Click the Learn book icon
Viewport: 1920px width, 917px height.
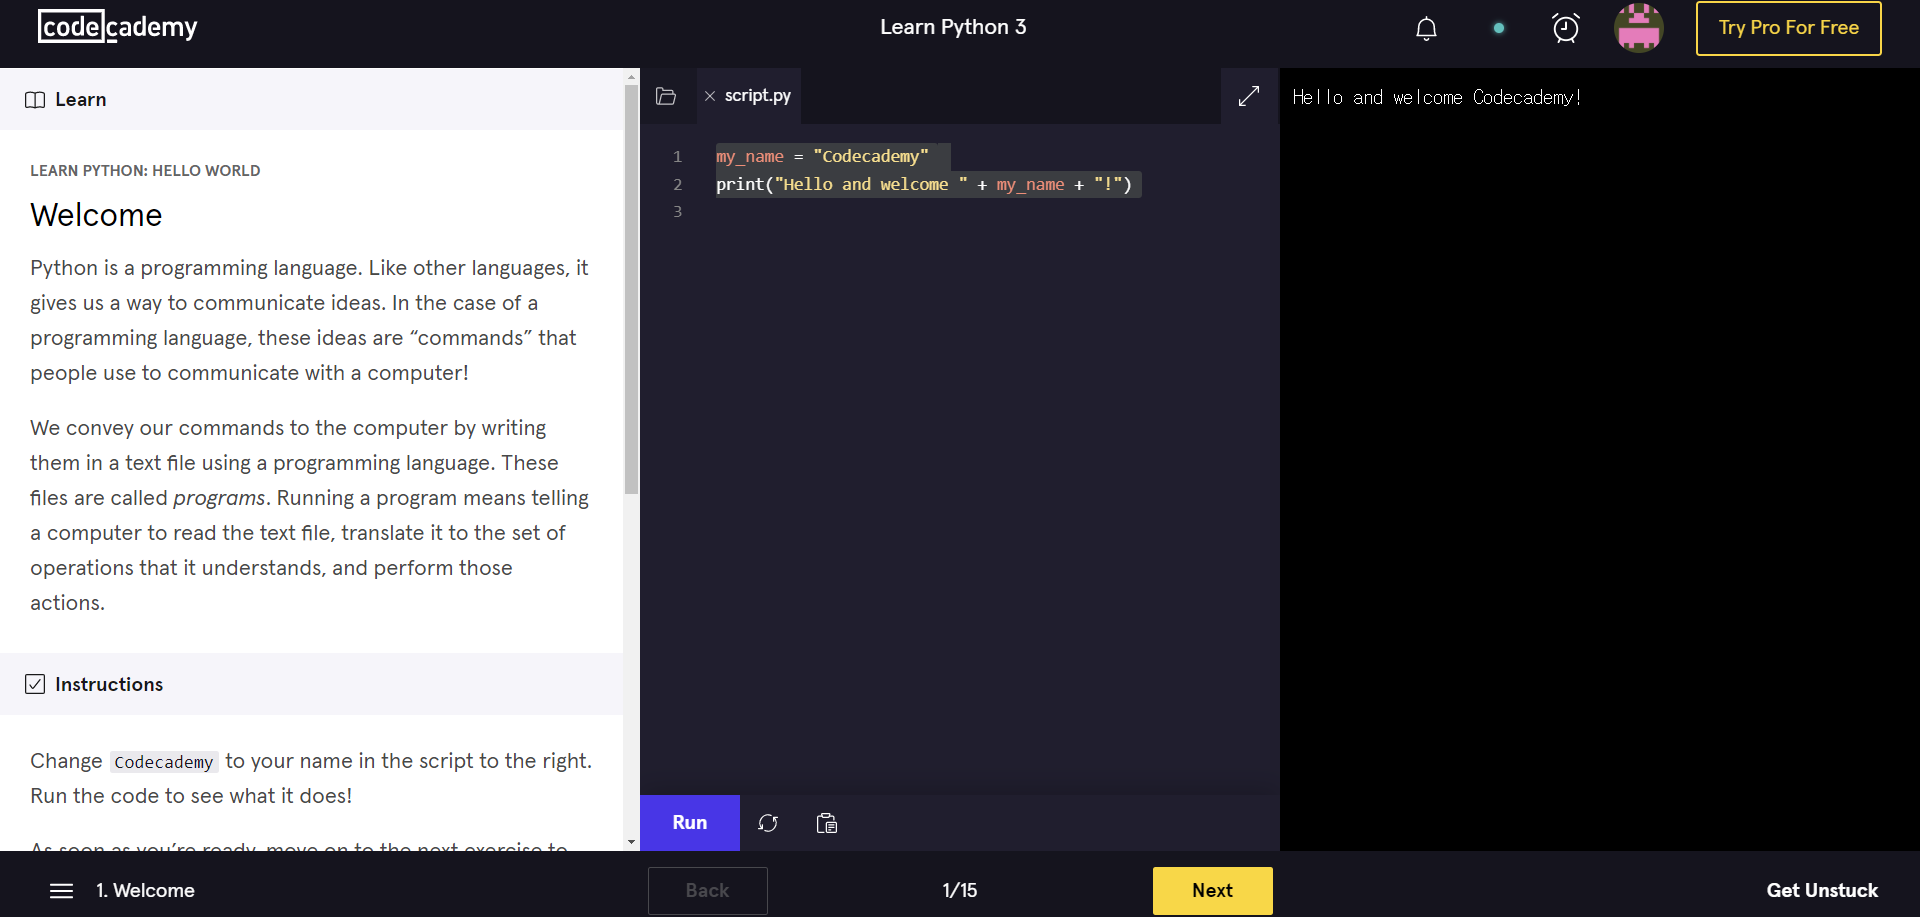tap(35, 100)
